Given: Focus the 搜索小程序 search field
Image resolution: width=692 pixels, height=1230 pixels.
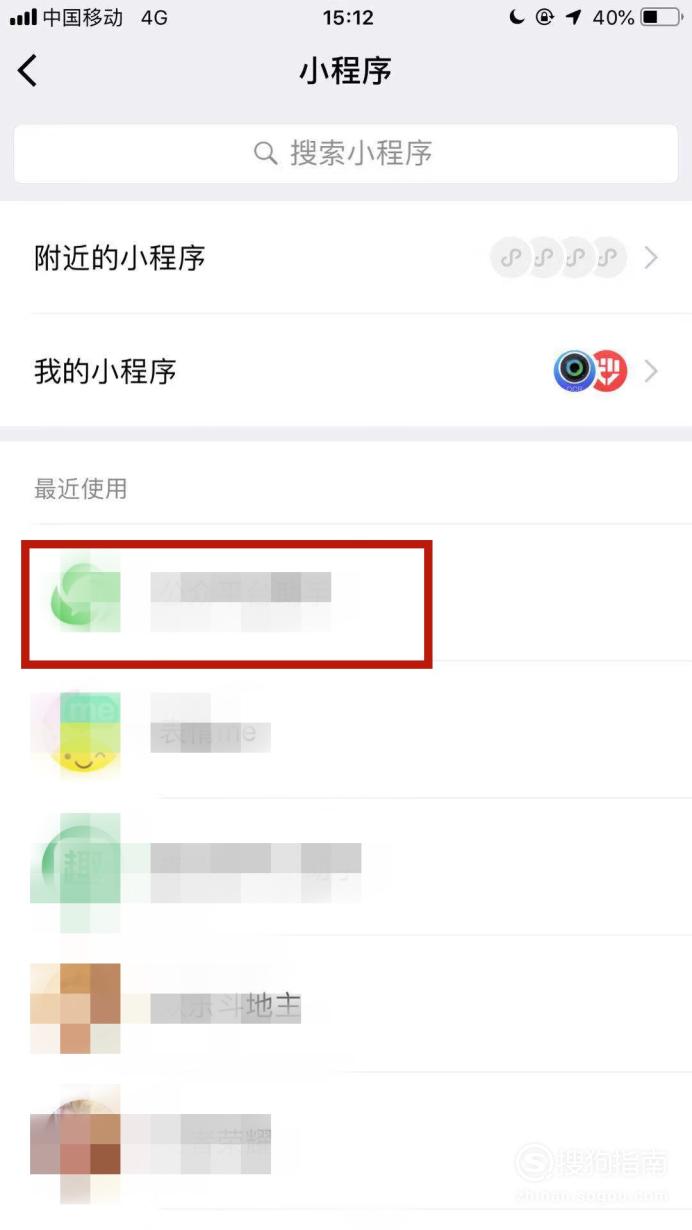Looking at the screenshot, I should pos(346,153).
